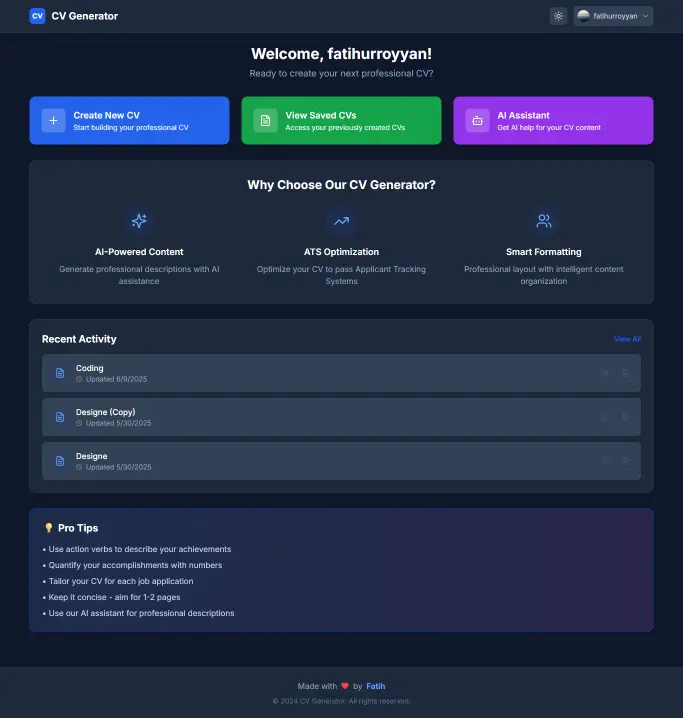Click the file icon beside Designe entry

coord(60,461)
